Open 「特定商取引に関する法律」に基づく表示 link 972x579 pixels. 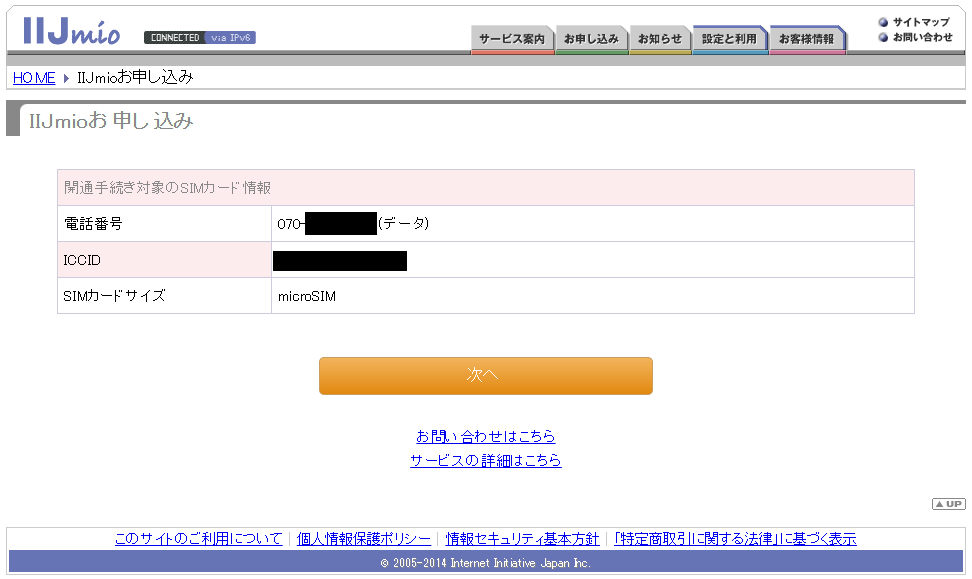(x=735, y=539)
